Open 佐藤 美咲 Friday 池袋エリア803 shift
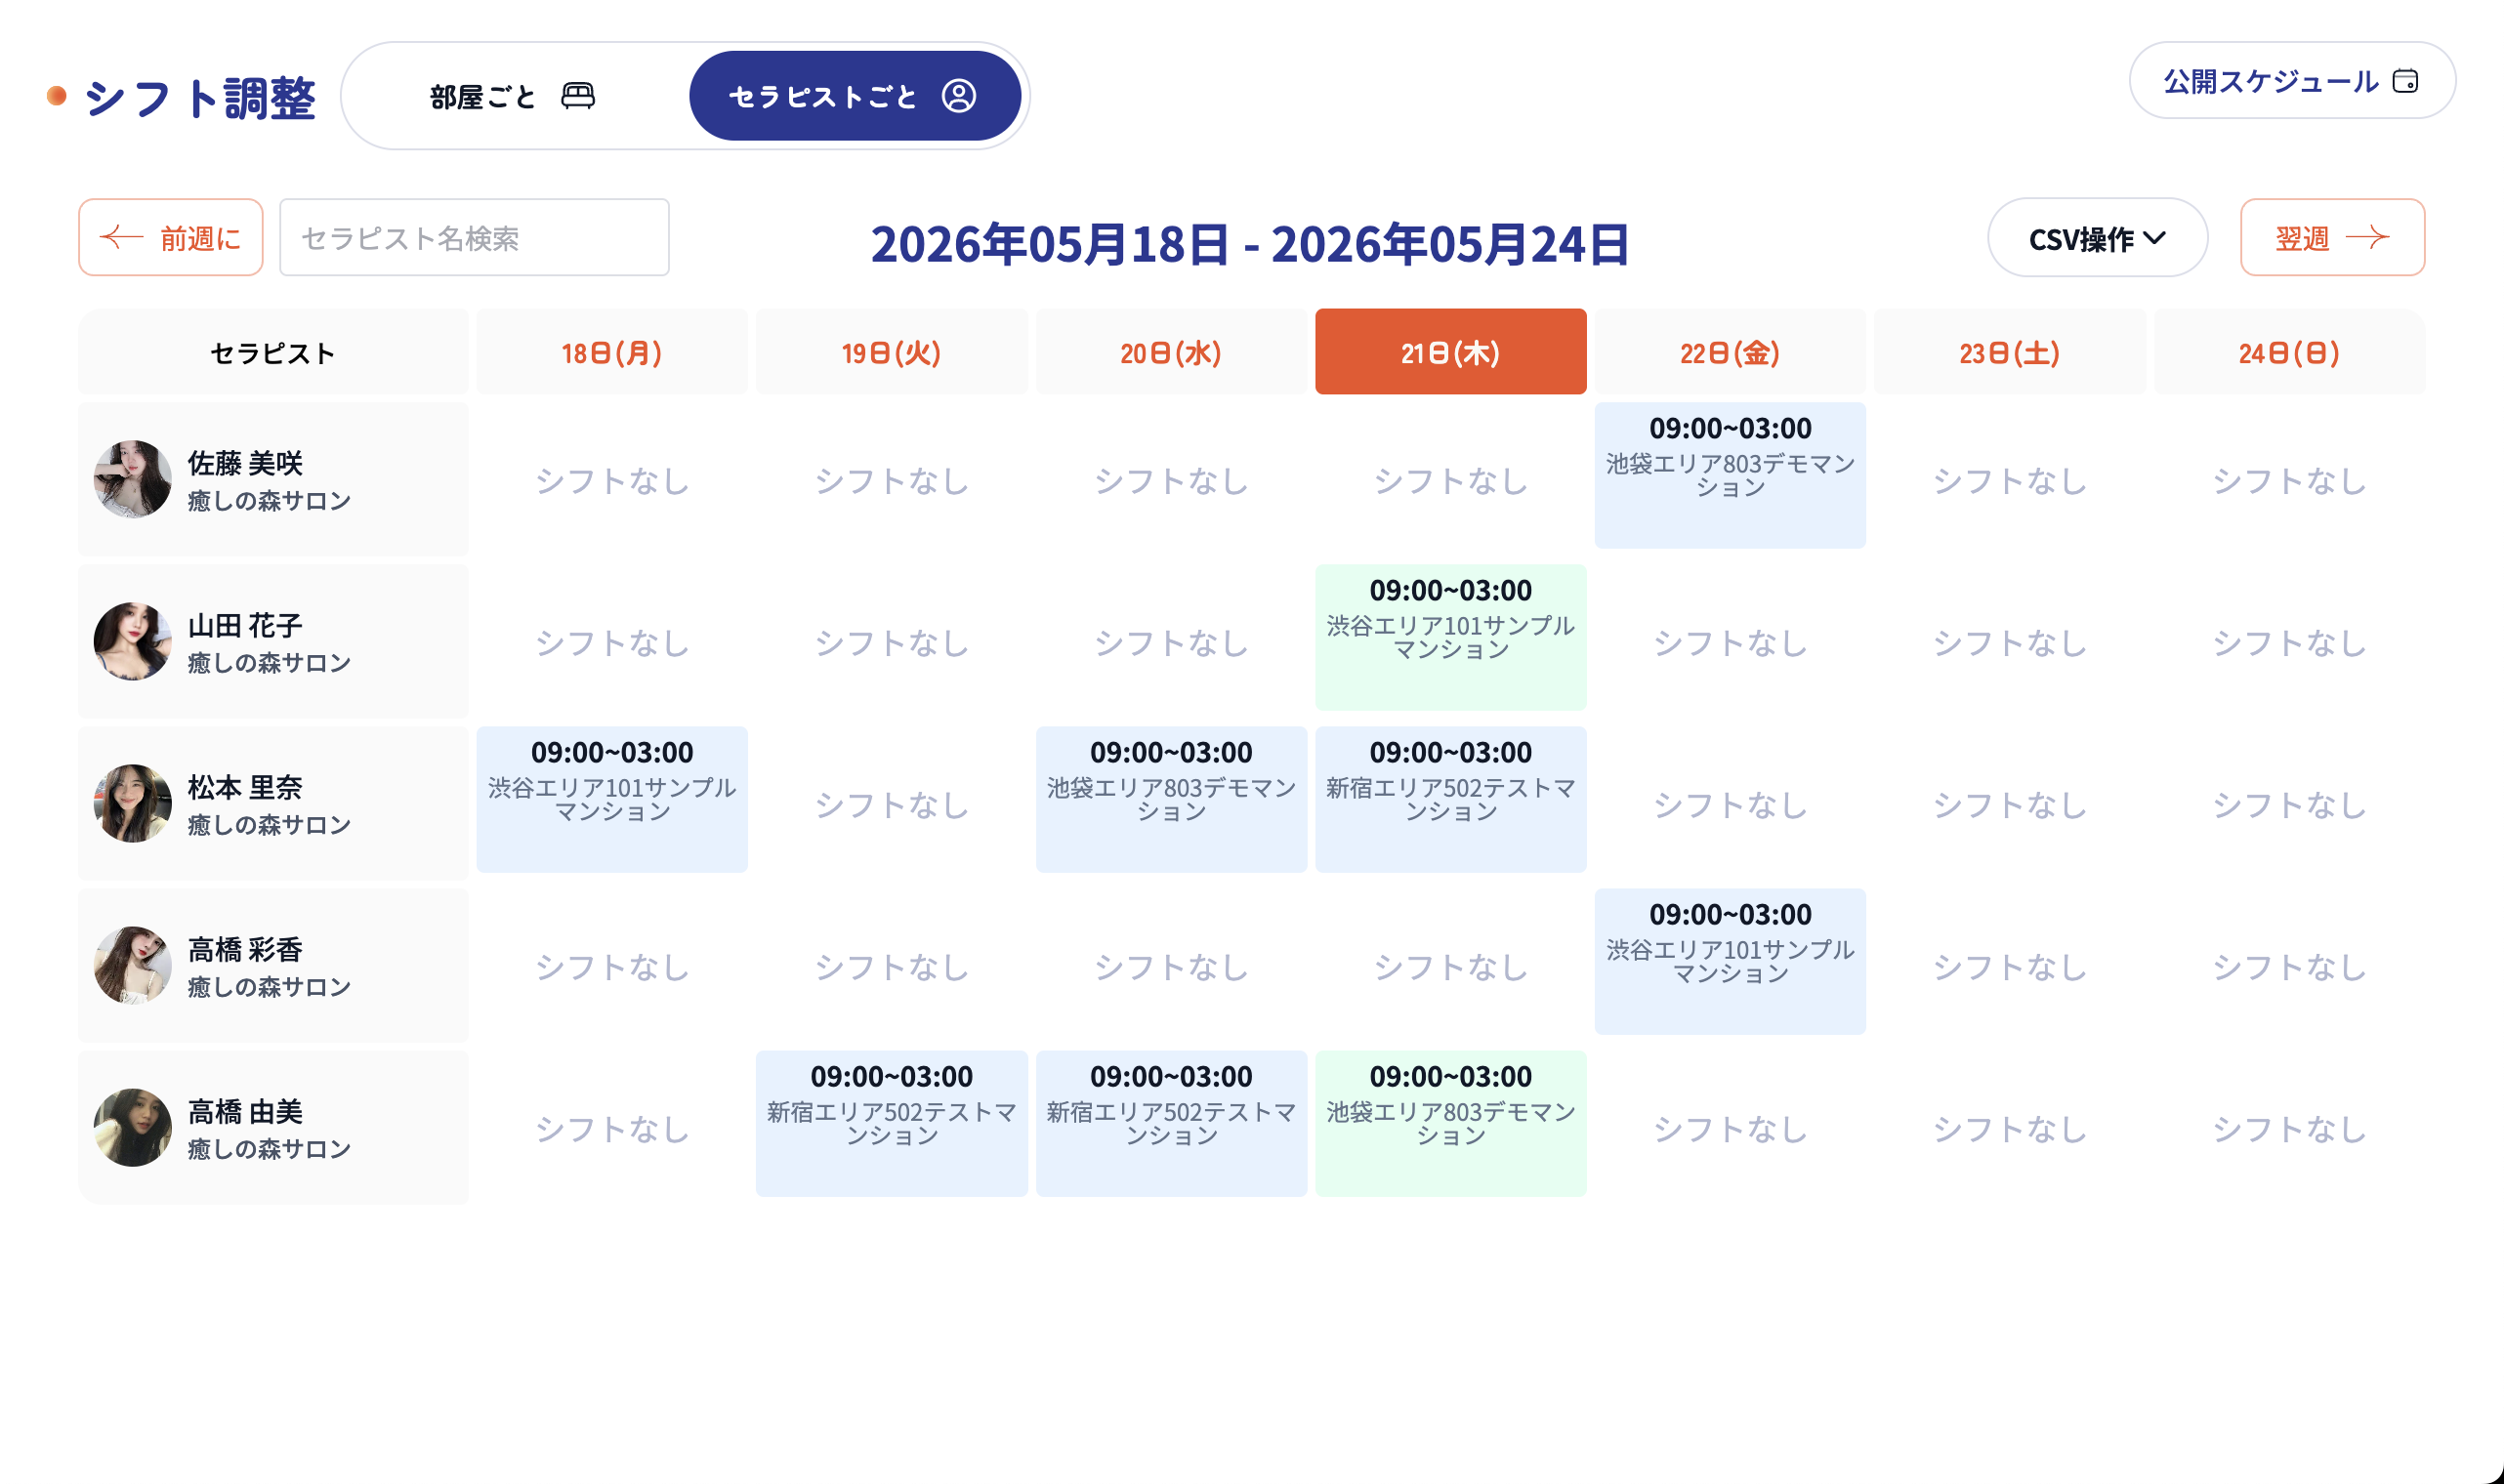The width and height of the screenshot is (2504, 1484). coord(1730,475)
